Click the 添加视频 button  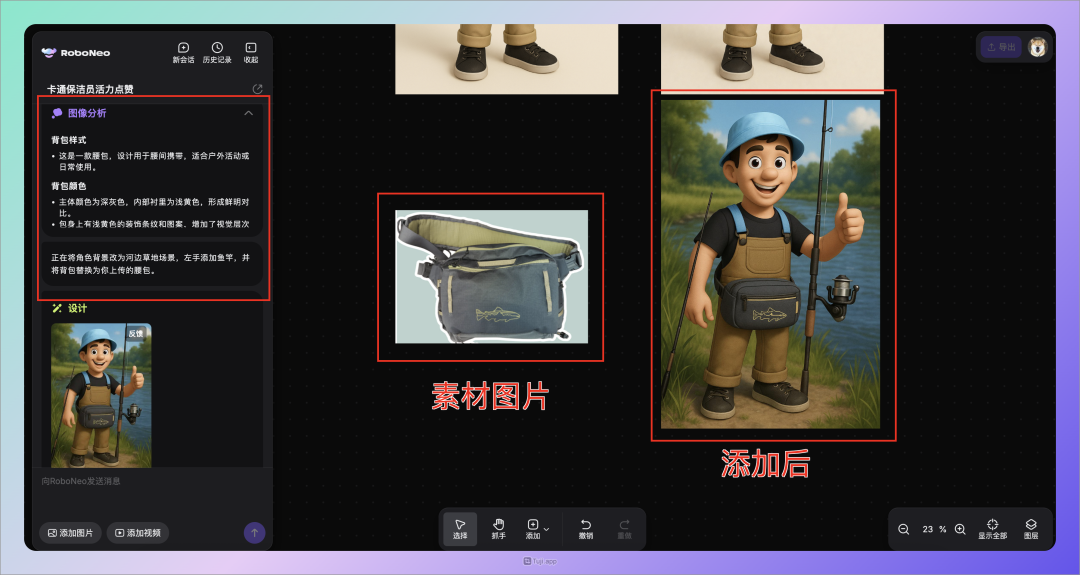[x=138, y=532]
